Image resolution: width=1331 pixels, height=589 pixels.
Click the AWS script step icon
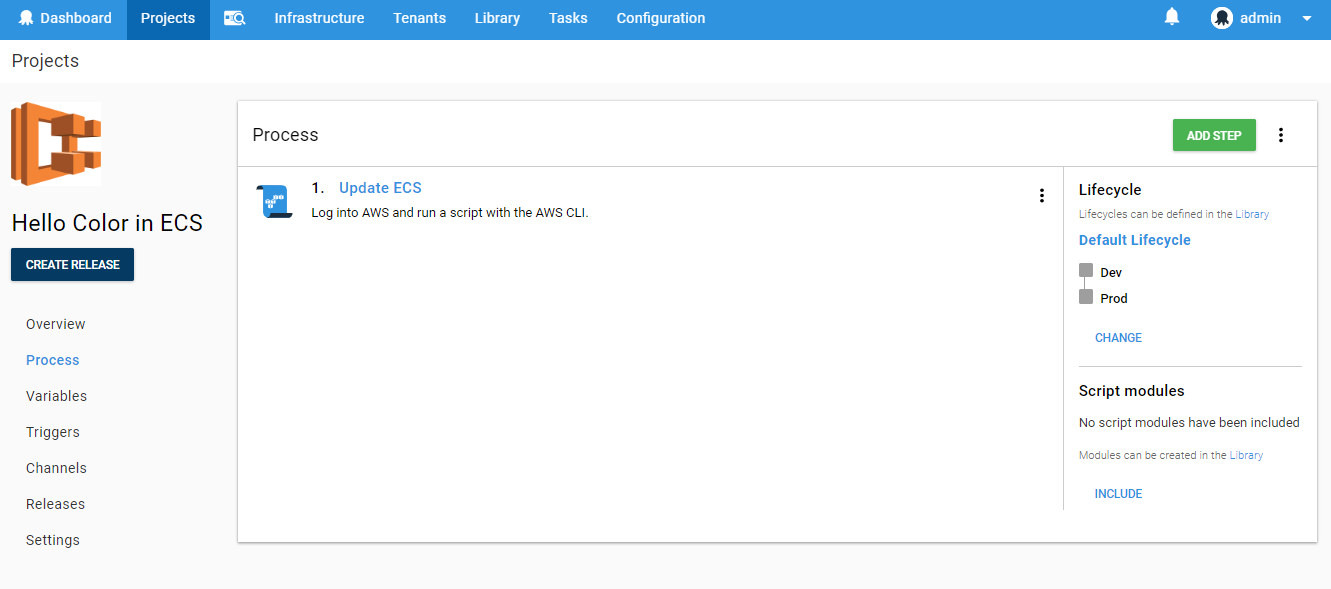(x=273, y=201)
